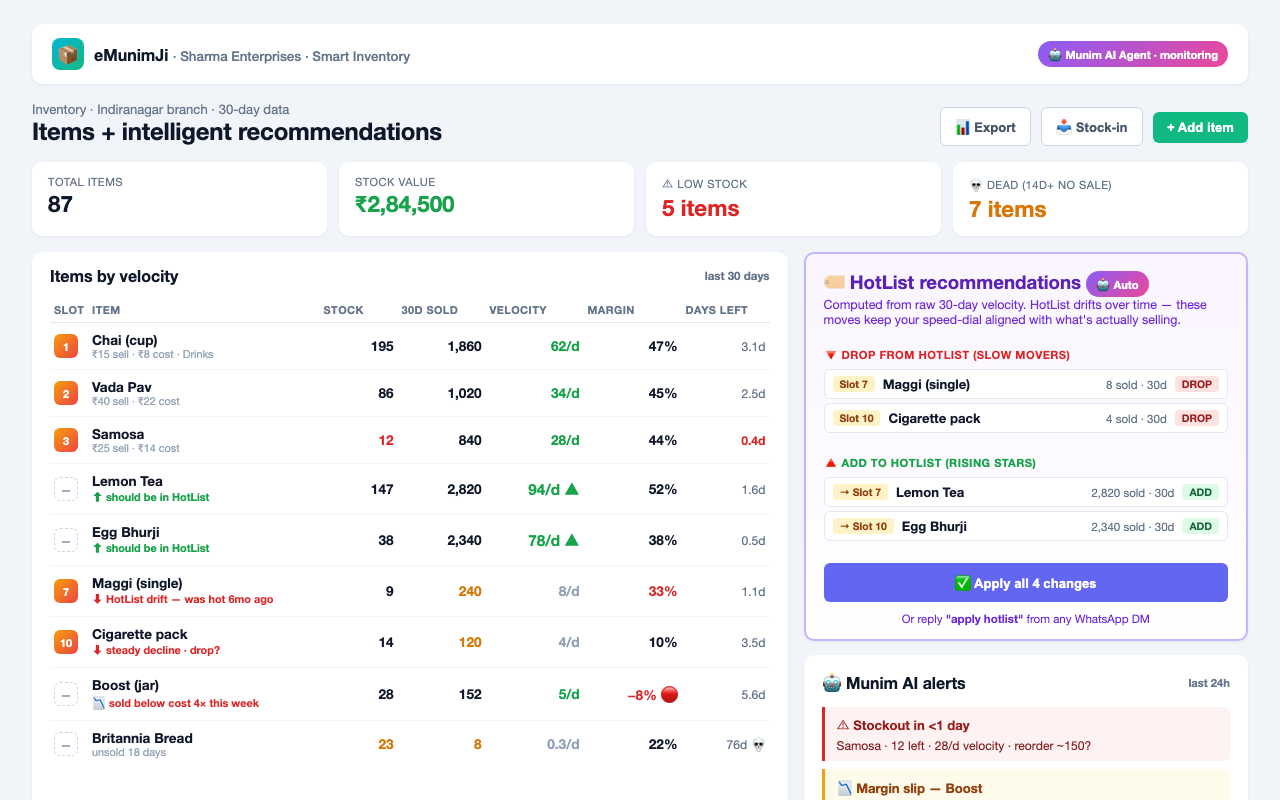The height and width of the screenshot is (800, 1280).
Task: Click 'sold below cost 4× this week' note
Action: pos(175,703)
